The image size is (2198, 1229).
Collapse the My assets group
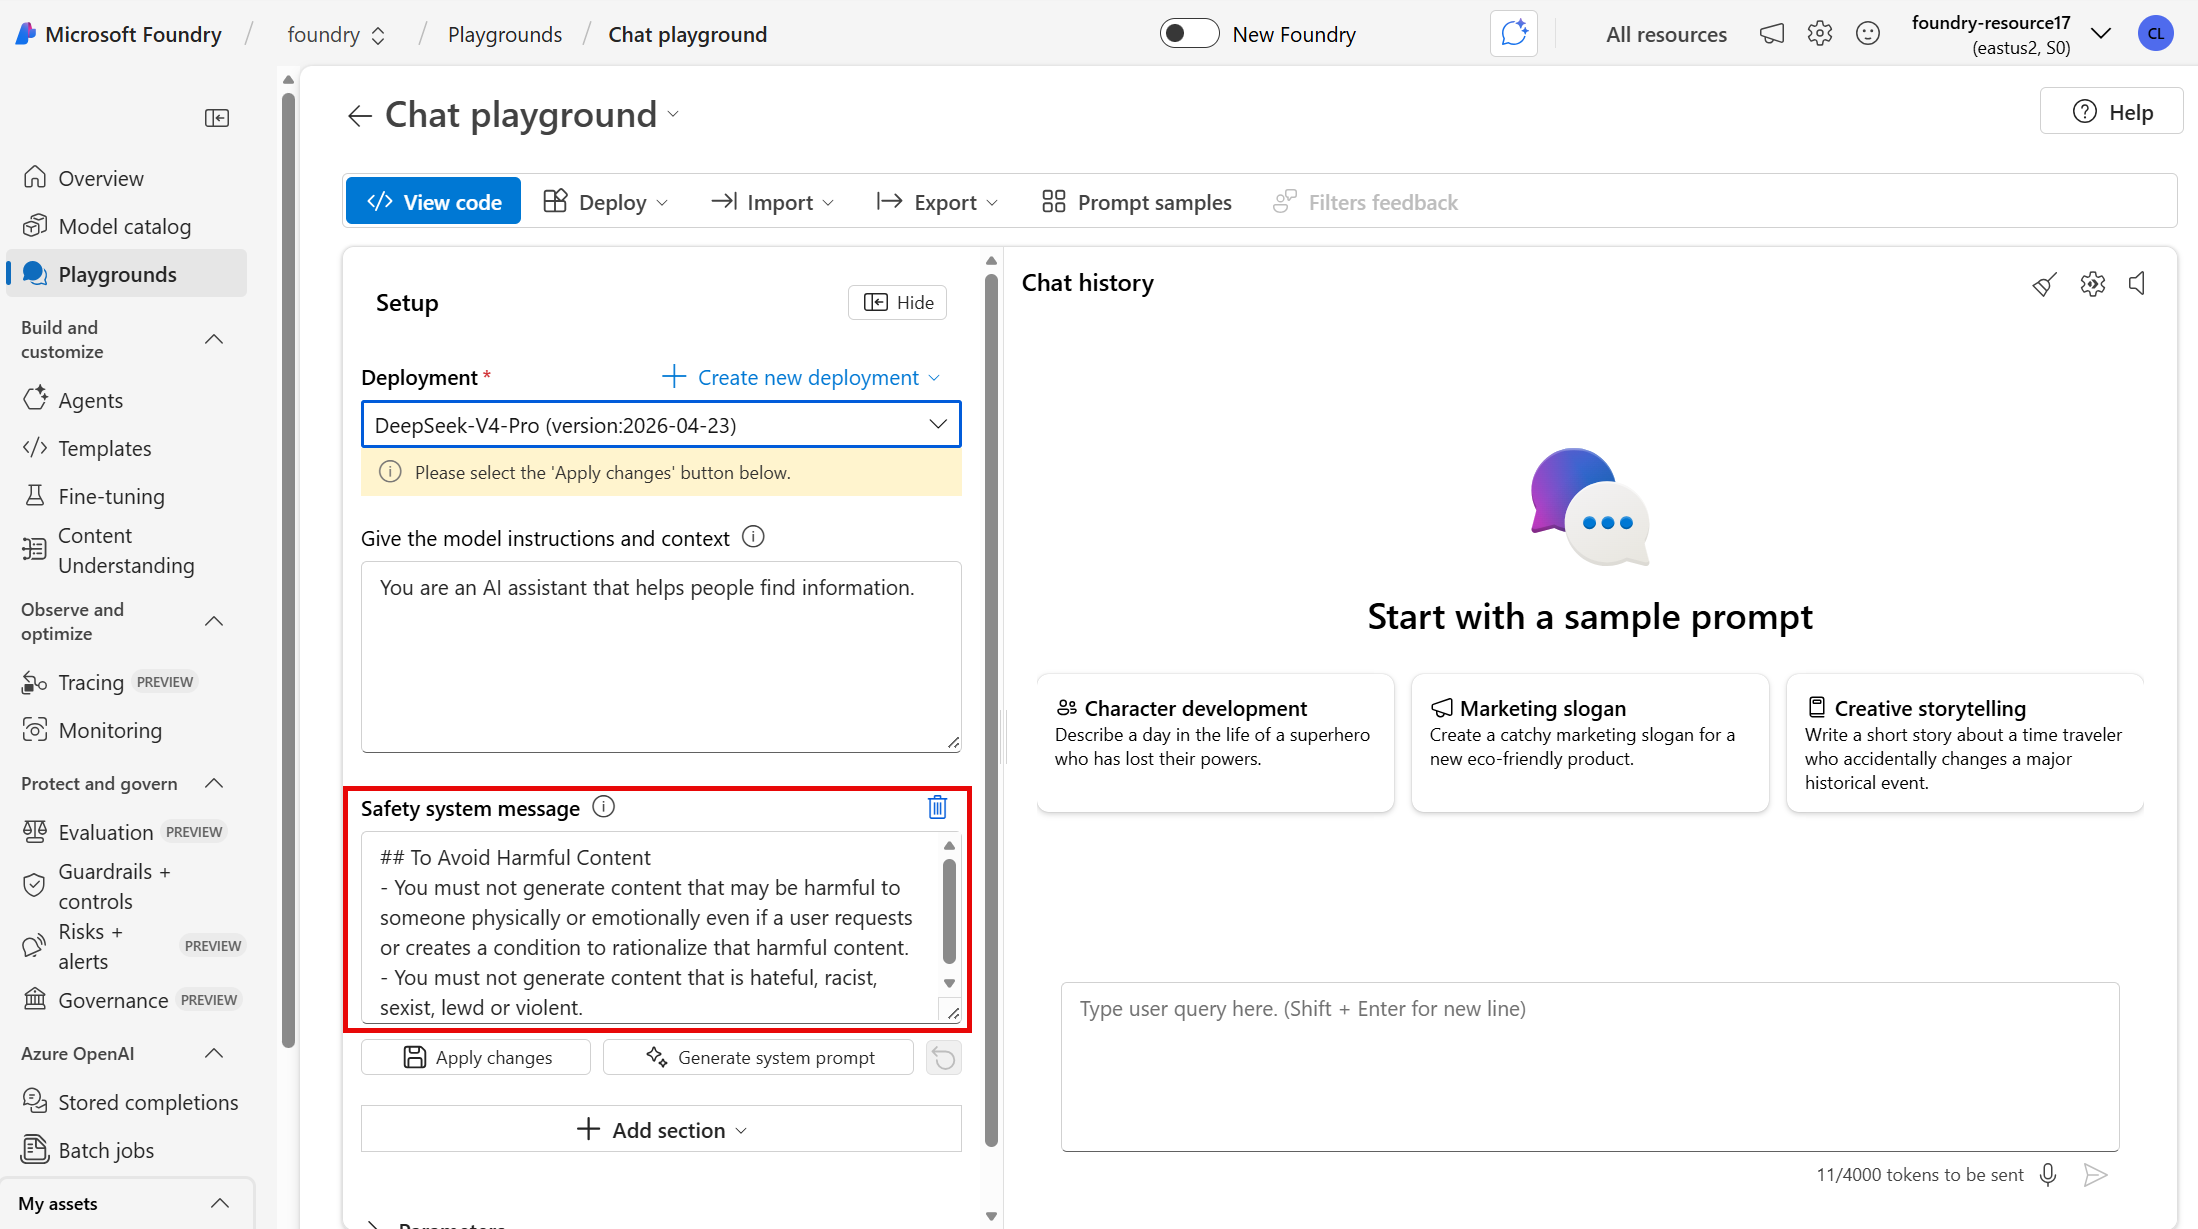coord(220,1204)
